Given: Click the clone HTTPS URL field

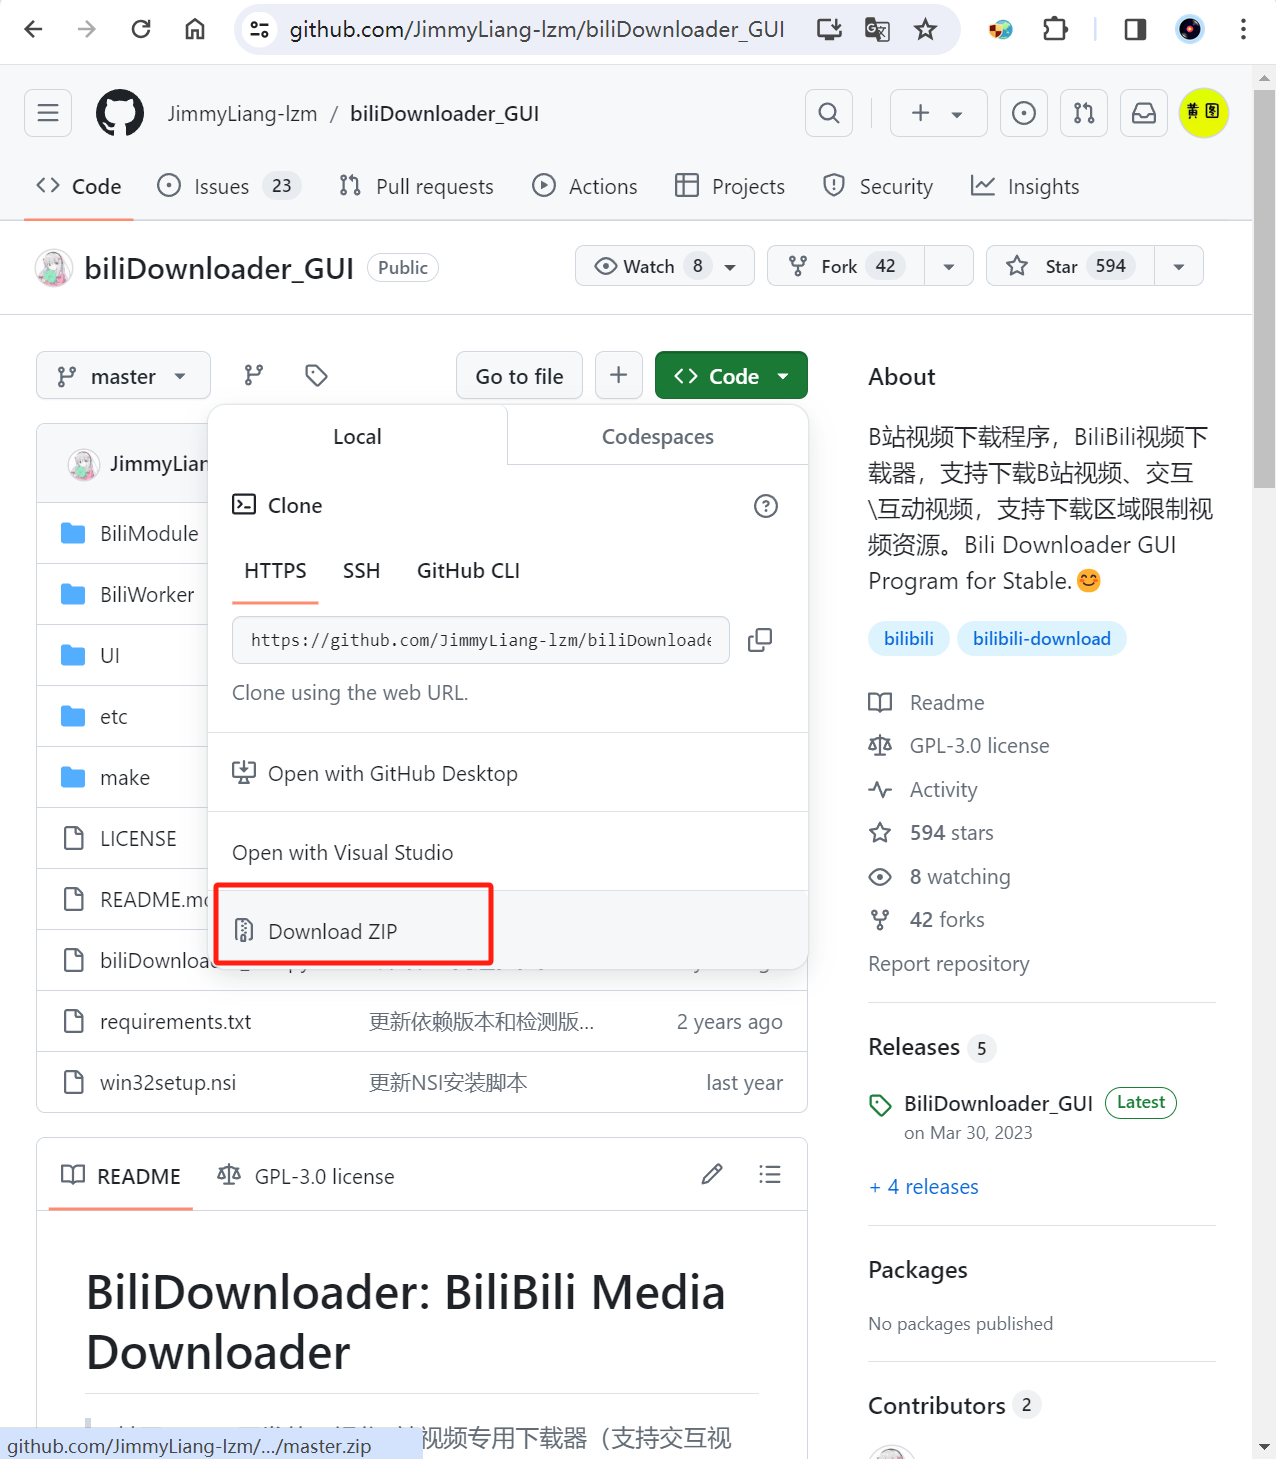Looking at the screenshot, I should click(x=481, y=640).
